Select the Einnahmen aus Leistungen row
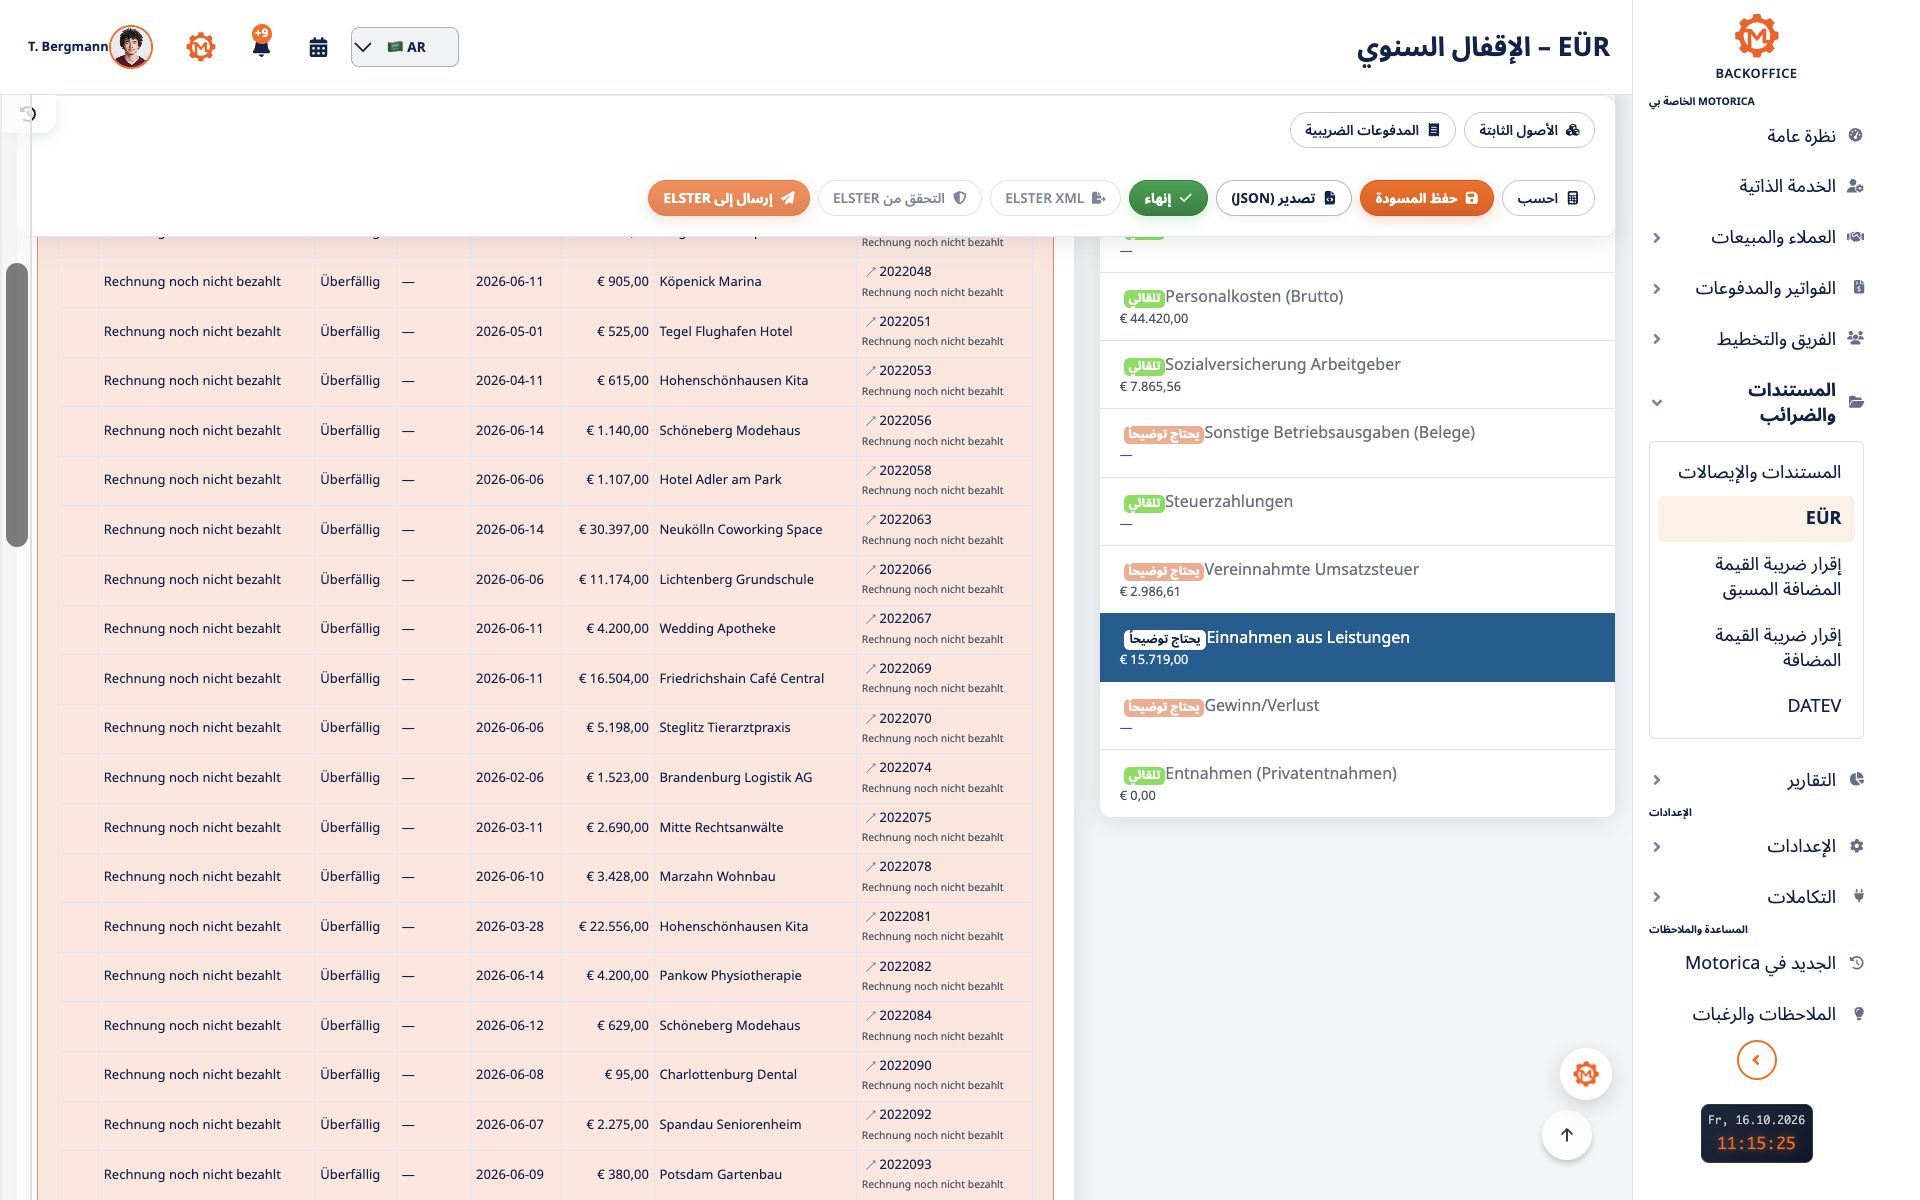The image size is (1920, 1200). pyautogui.click(x=1357, y=647)
